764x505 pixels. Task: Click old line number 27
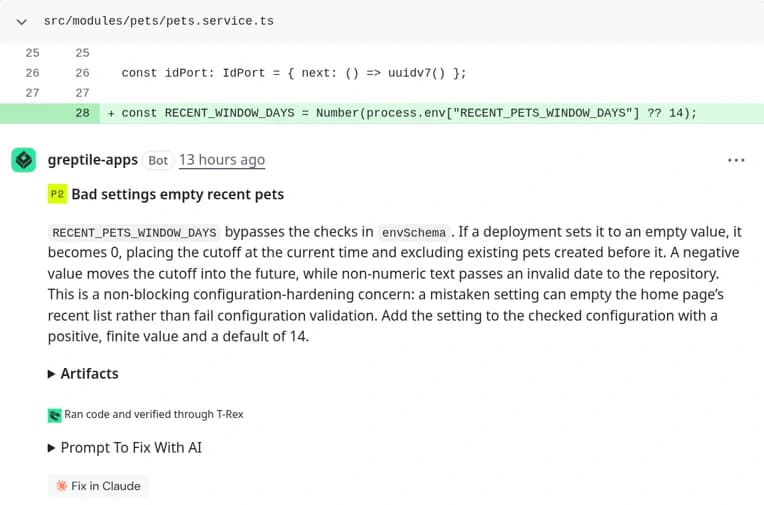[x=32, y=93]
